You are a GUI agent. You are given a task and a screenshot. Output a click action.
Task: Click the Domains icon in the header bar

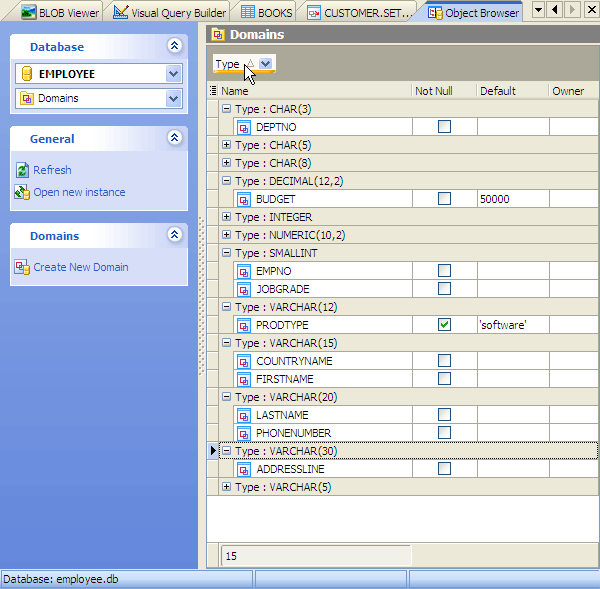[x=218, y=34]
